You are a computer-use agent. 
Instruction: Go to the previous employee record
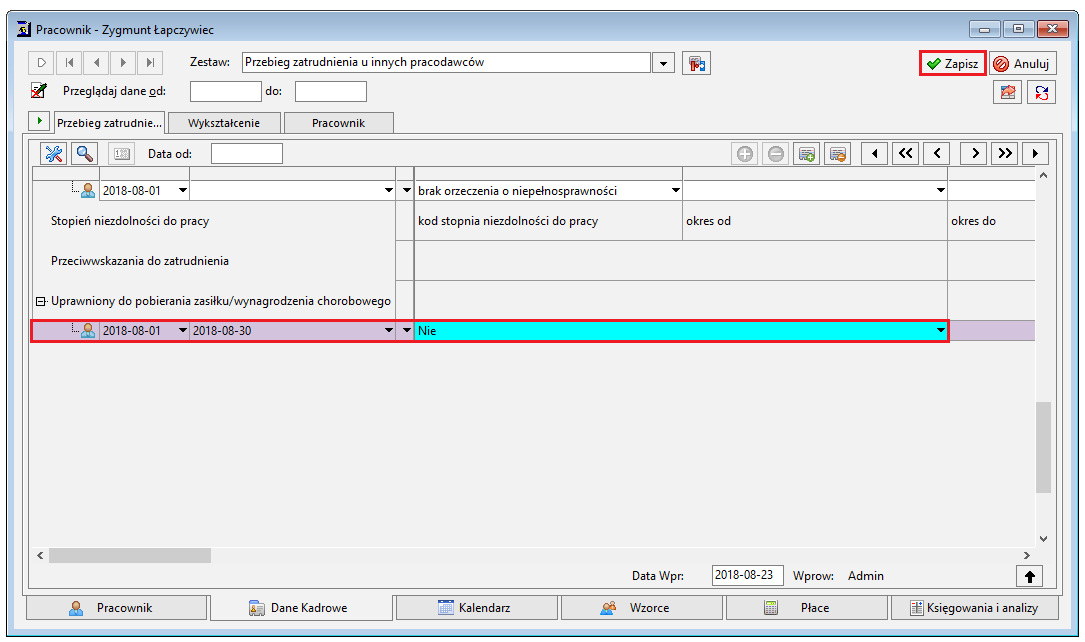(x=96, y=63)
